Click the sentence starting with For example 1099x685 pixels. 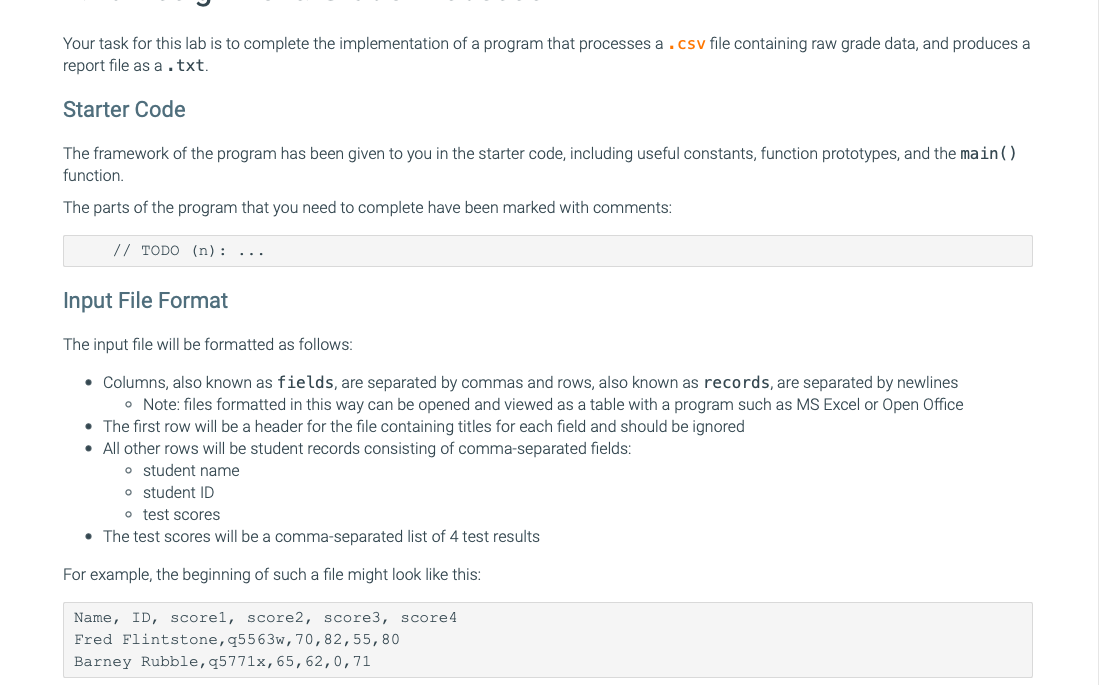(271, 575)
